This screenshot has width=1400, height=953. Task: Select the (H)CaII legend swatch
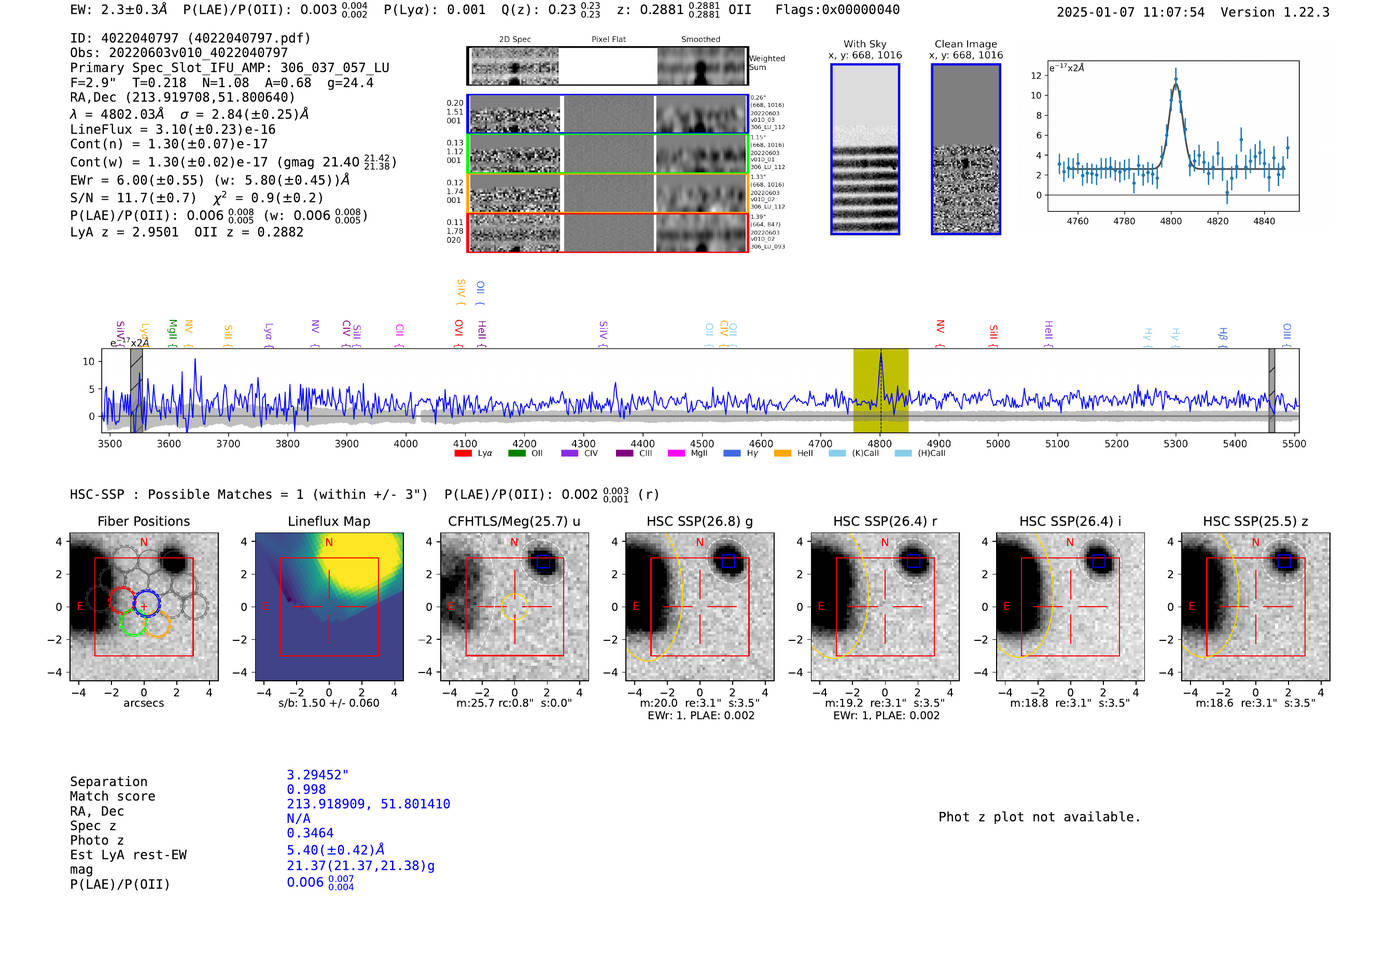pos(904,453)
